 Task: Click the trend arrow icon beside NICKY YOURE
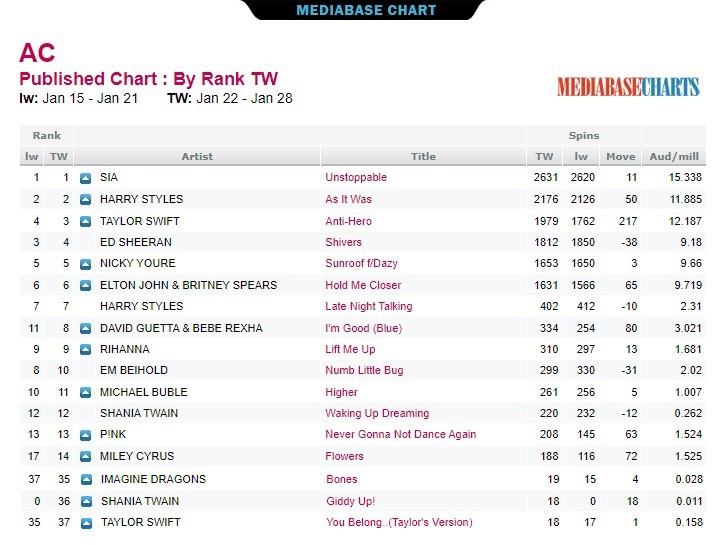(x=85, y=264)
